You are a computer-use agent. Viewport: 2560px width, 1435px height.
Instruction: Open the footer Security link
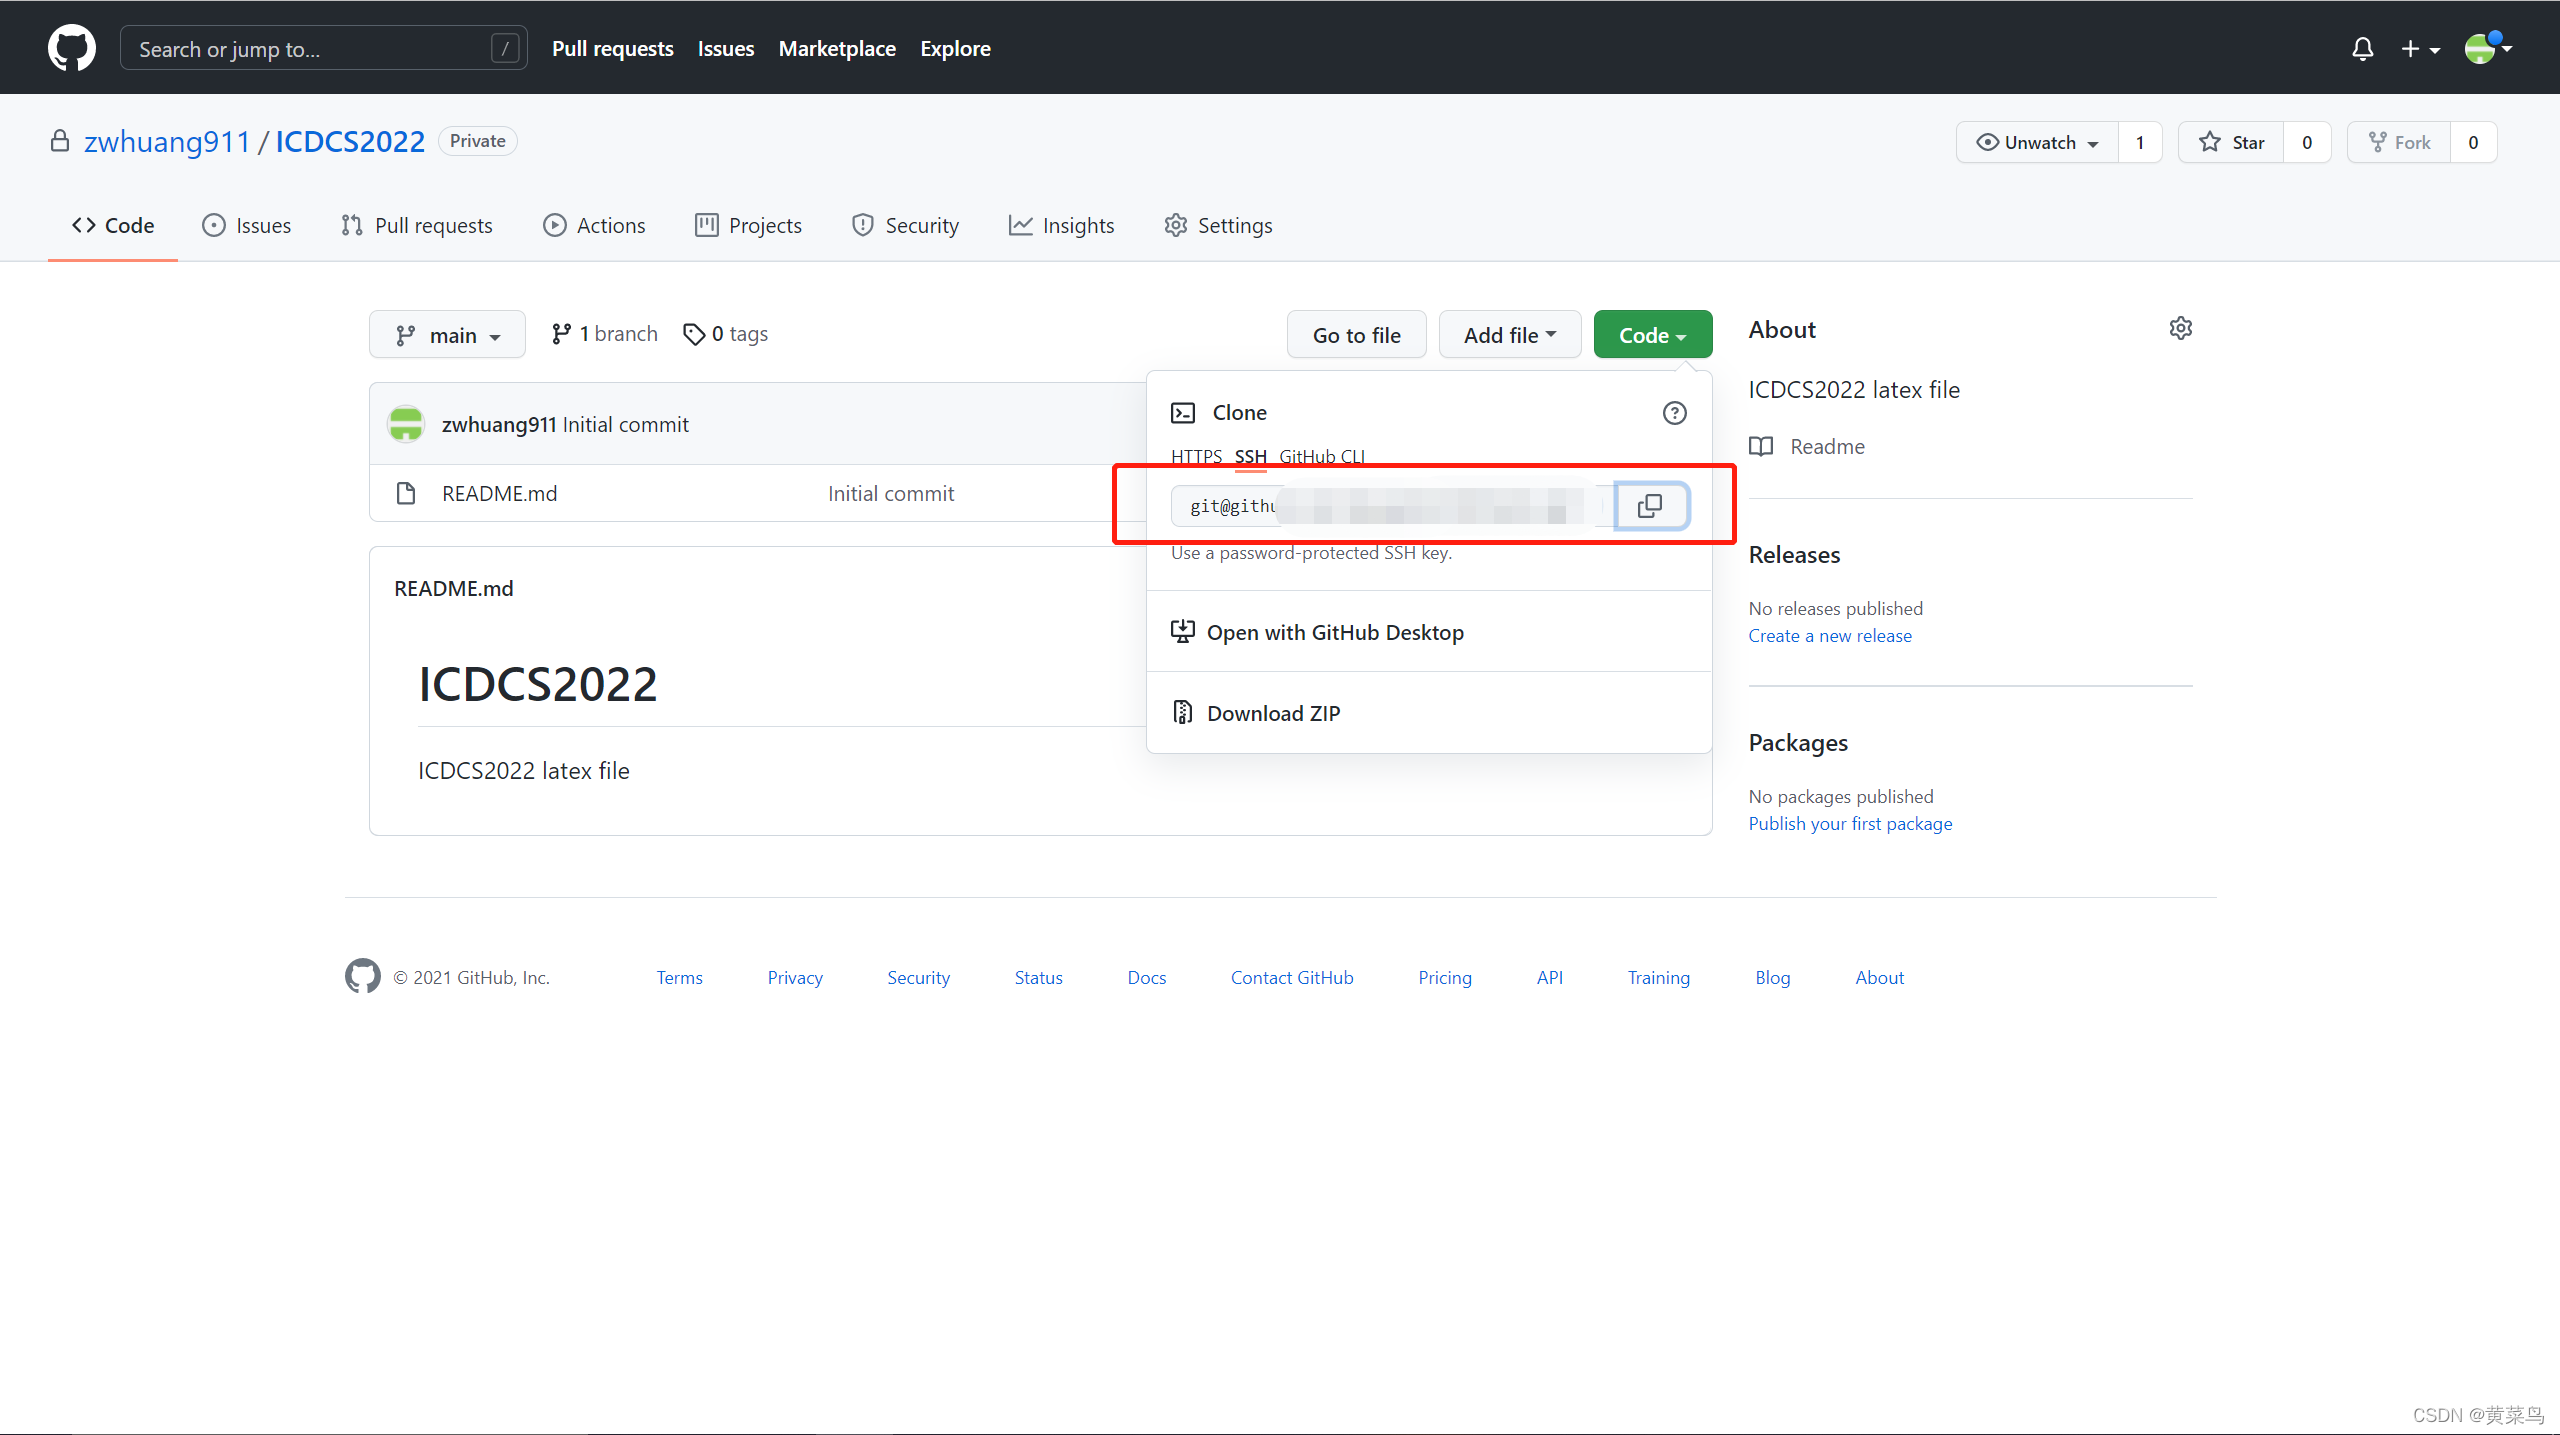pyautogui.click(x=918, y=977)
